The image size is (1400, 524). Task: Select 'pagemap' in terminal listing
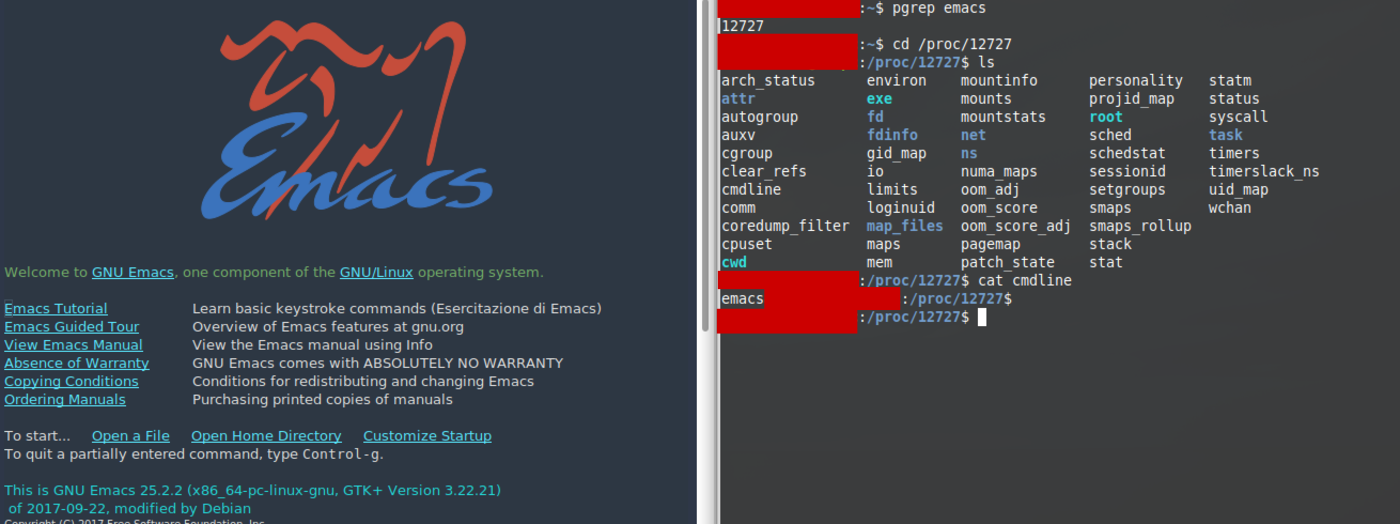(x=991, y=244)
